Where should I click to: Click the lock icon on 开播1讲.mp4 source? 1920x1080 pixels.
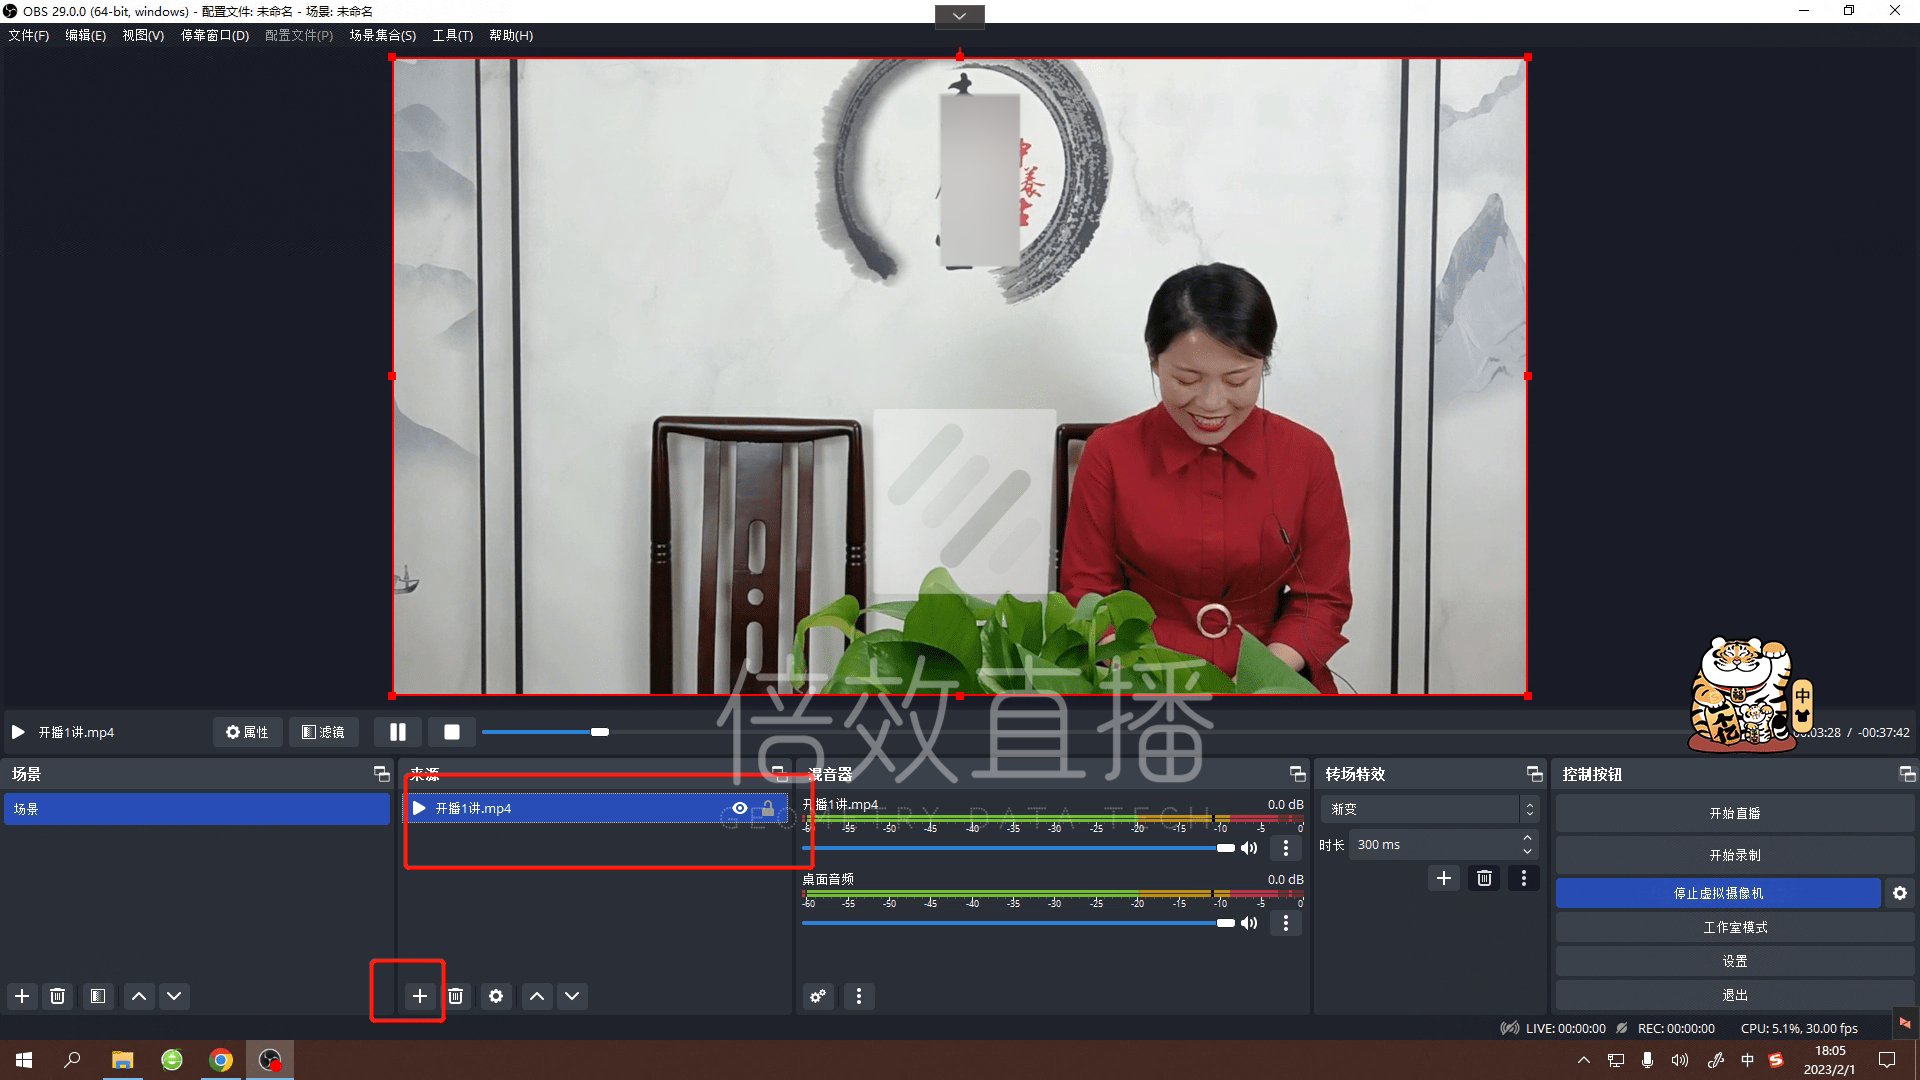click(767, 807)
